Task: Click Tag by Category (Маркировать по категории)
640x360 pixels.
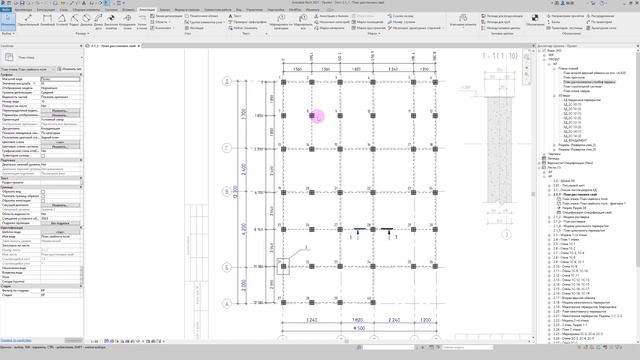Action: tap(281, 22)
